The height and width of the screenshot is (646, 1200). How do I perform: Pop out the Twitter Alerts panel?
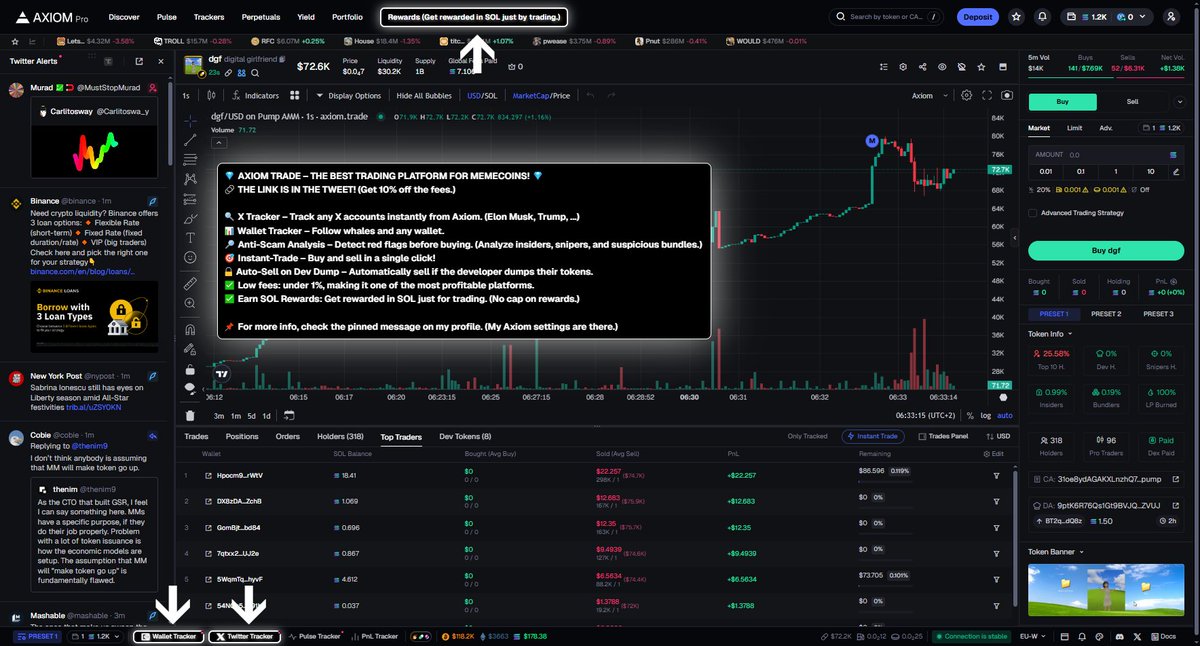click(x=138, y=61)
